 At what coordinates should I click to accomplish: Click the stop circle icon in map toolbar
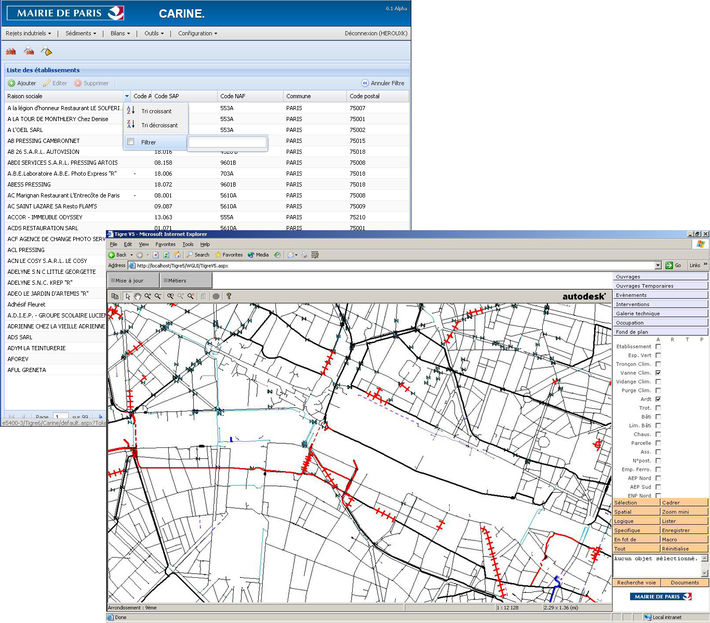(216, 296)
